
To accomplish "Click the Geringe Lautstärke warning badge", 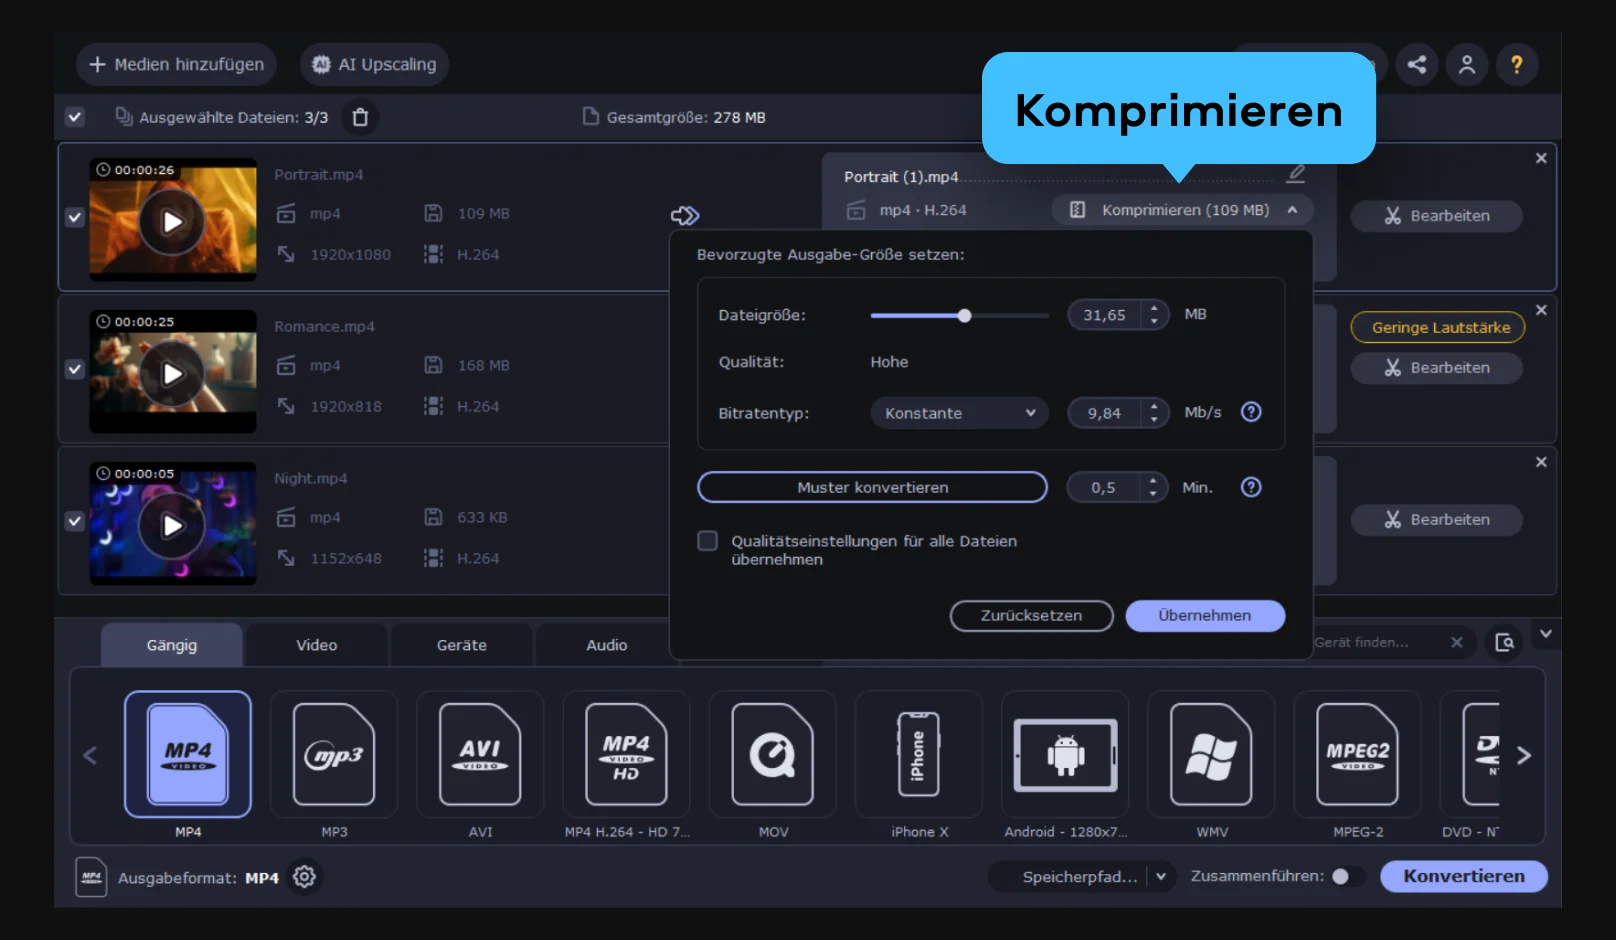I will 1438,328.
